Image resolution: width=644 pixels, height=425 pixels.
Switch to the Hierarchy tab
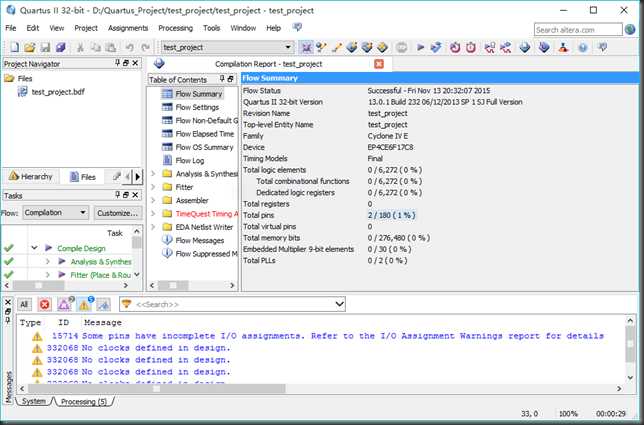pyautogui.click(x=31, y=177)
